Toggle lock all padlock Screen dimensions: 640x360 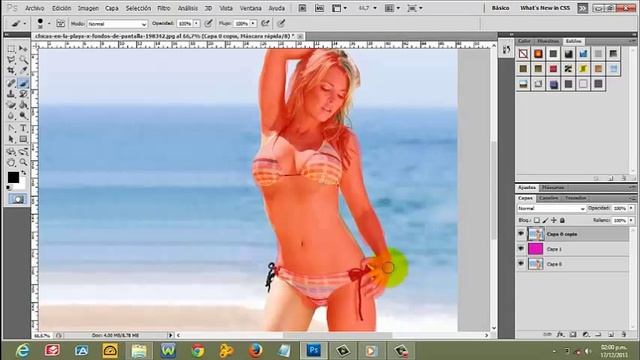tap(562, 220)
